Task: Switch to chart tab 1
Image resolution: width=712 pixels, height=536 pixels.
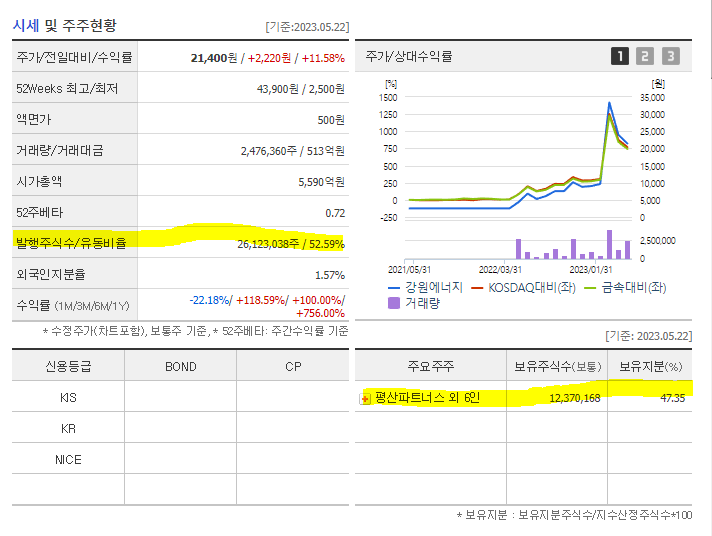Action: [620, 56]
